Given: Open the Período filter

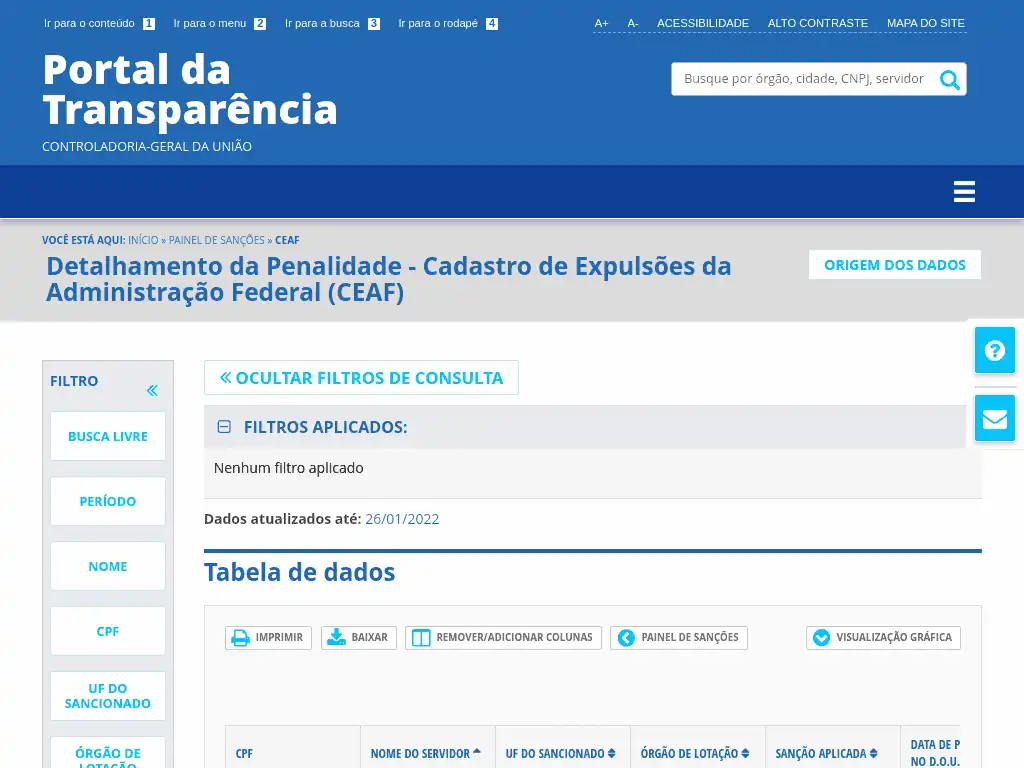Looking at the screenshot, I should pyautogui.click(x=108, y=501).
